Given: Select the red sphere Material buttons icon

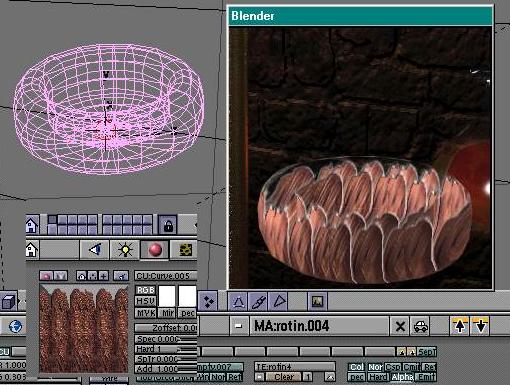Looking at the screenshot, I should coord(155,250).
